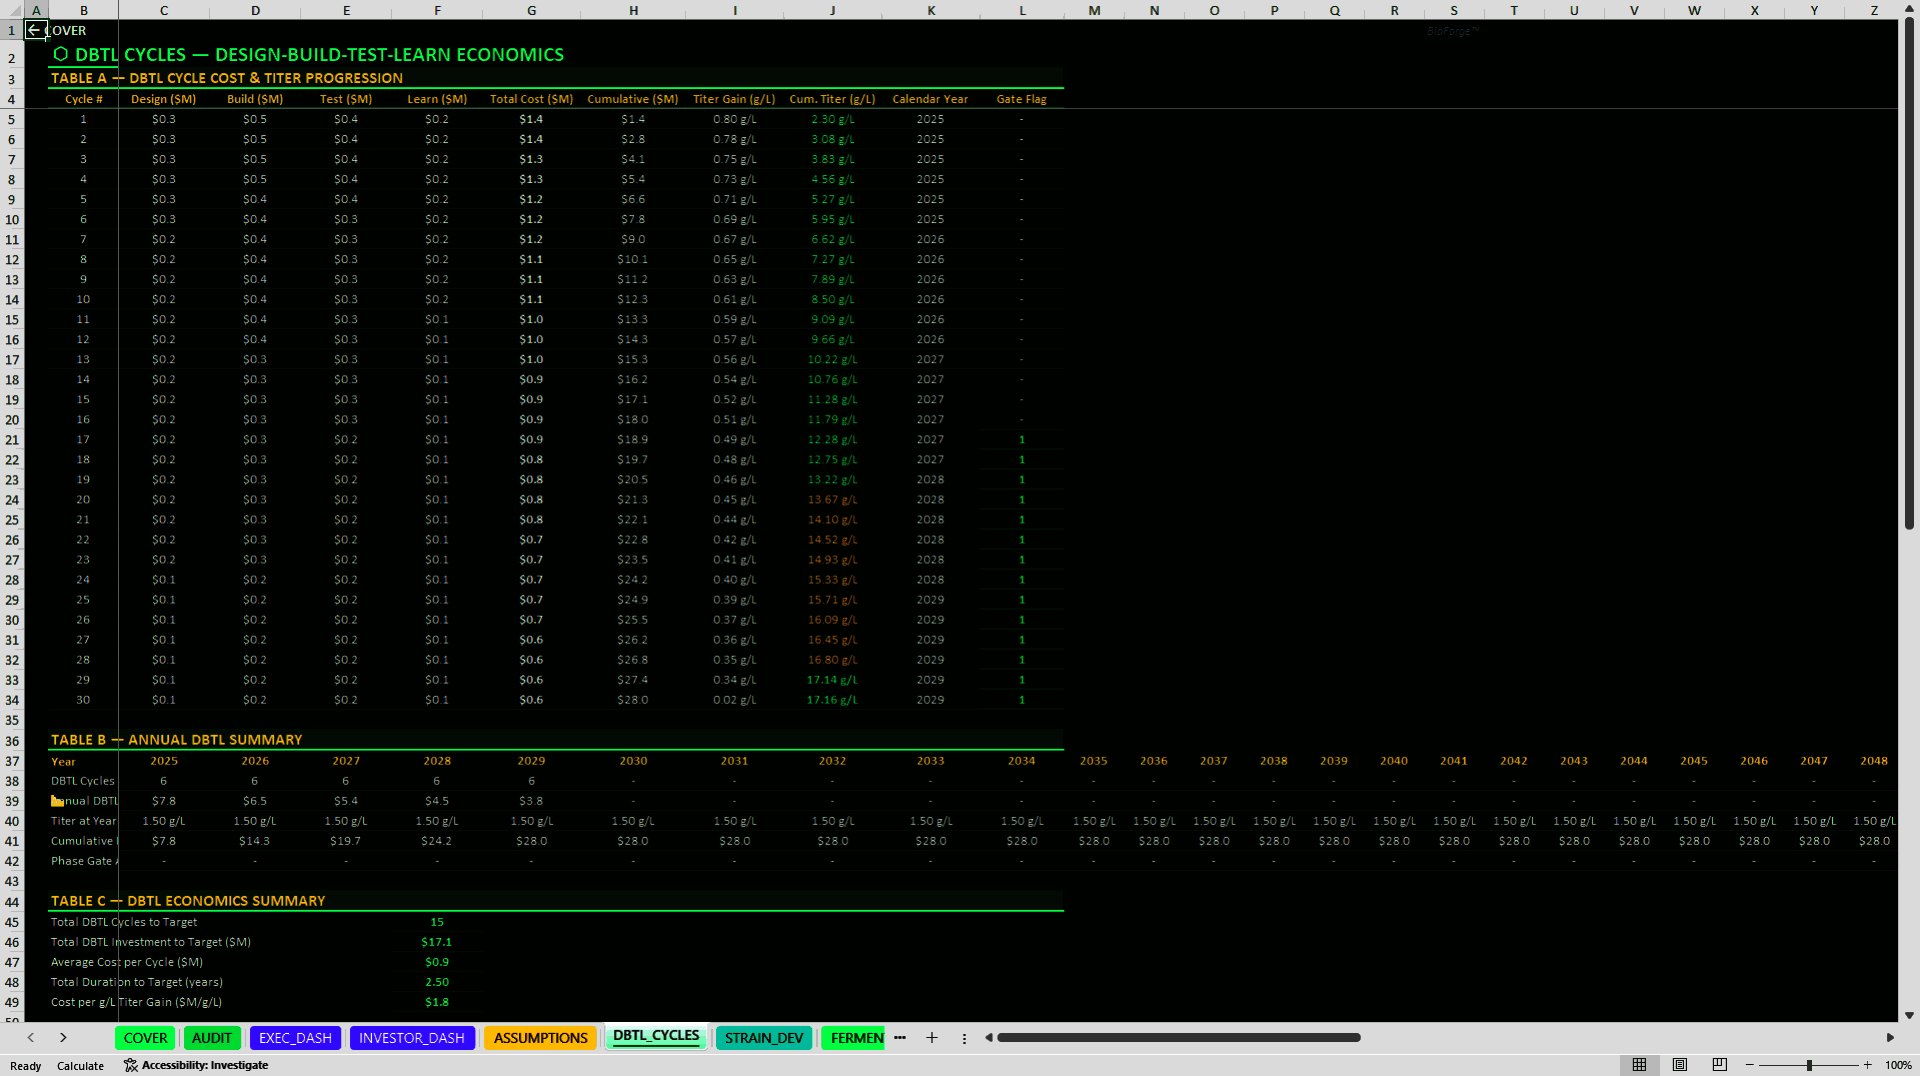Click Calculate in status bar
This screenshot has width=1920, height=1076.
(x=80, y=1066)
